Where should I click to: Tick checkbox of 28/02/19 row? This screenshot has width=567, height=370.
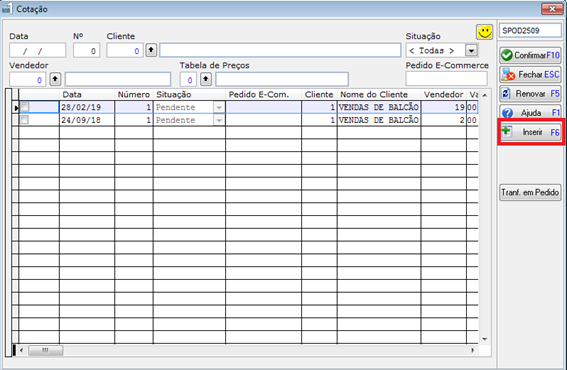click(25, 107)
